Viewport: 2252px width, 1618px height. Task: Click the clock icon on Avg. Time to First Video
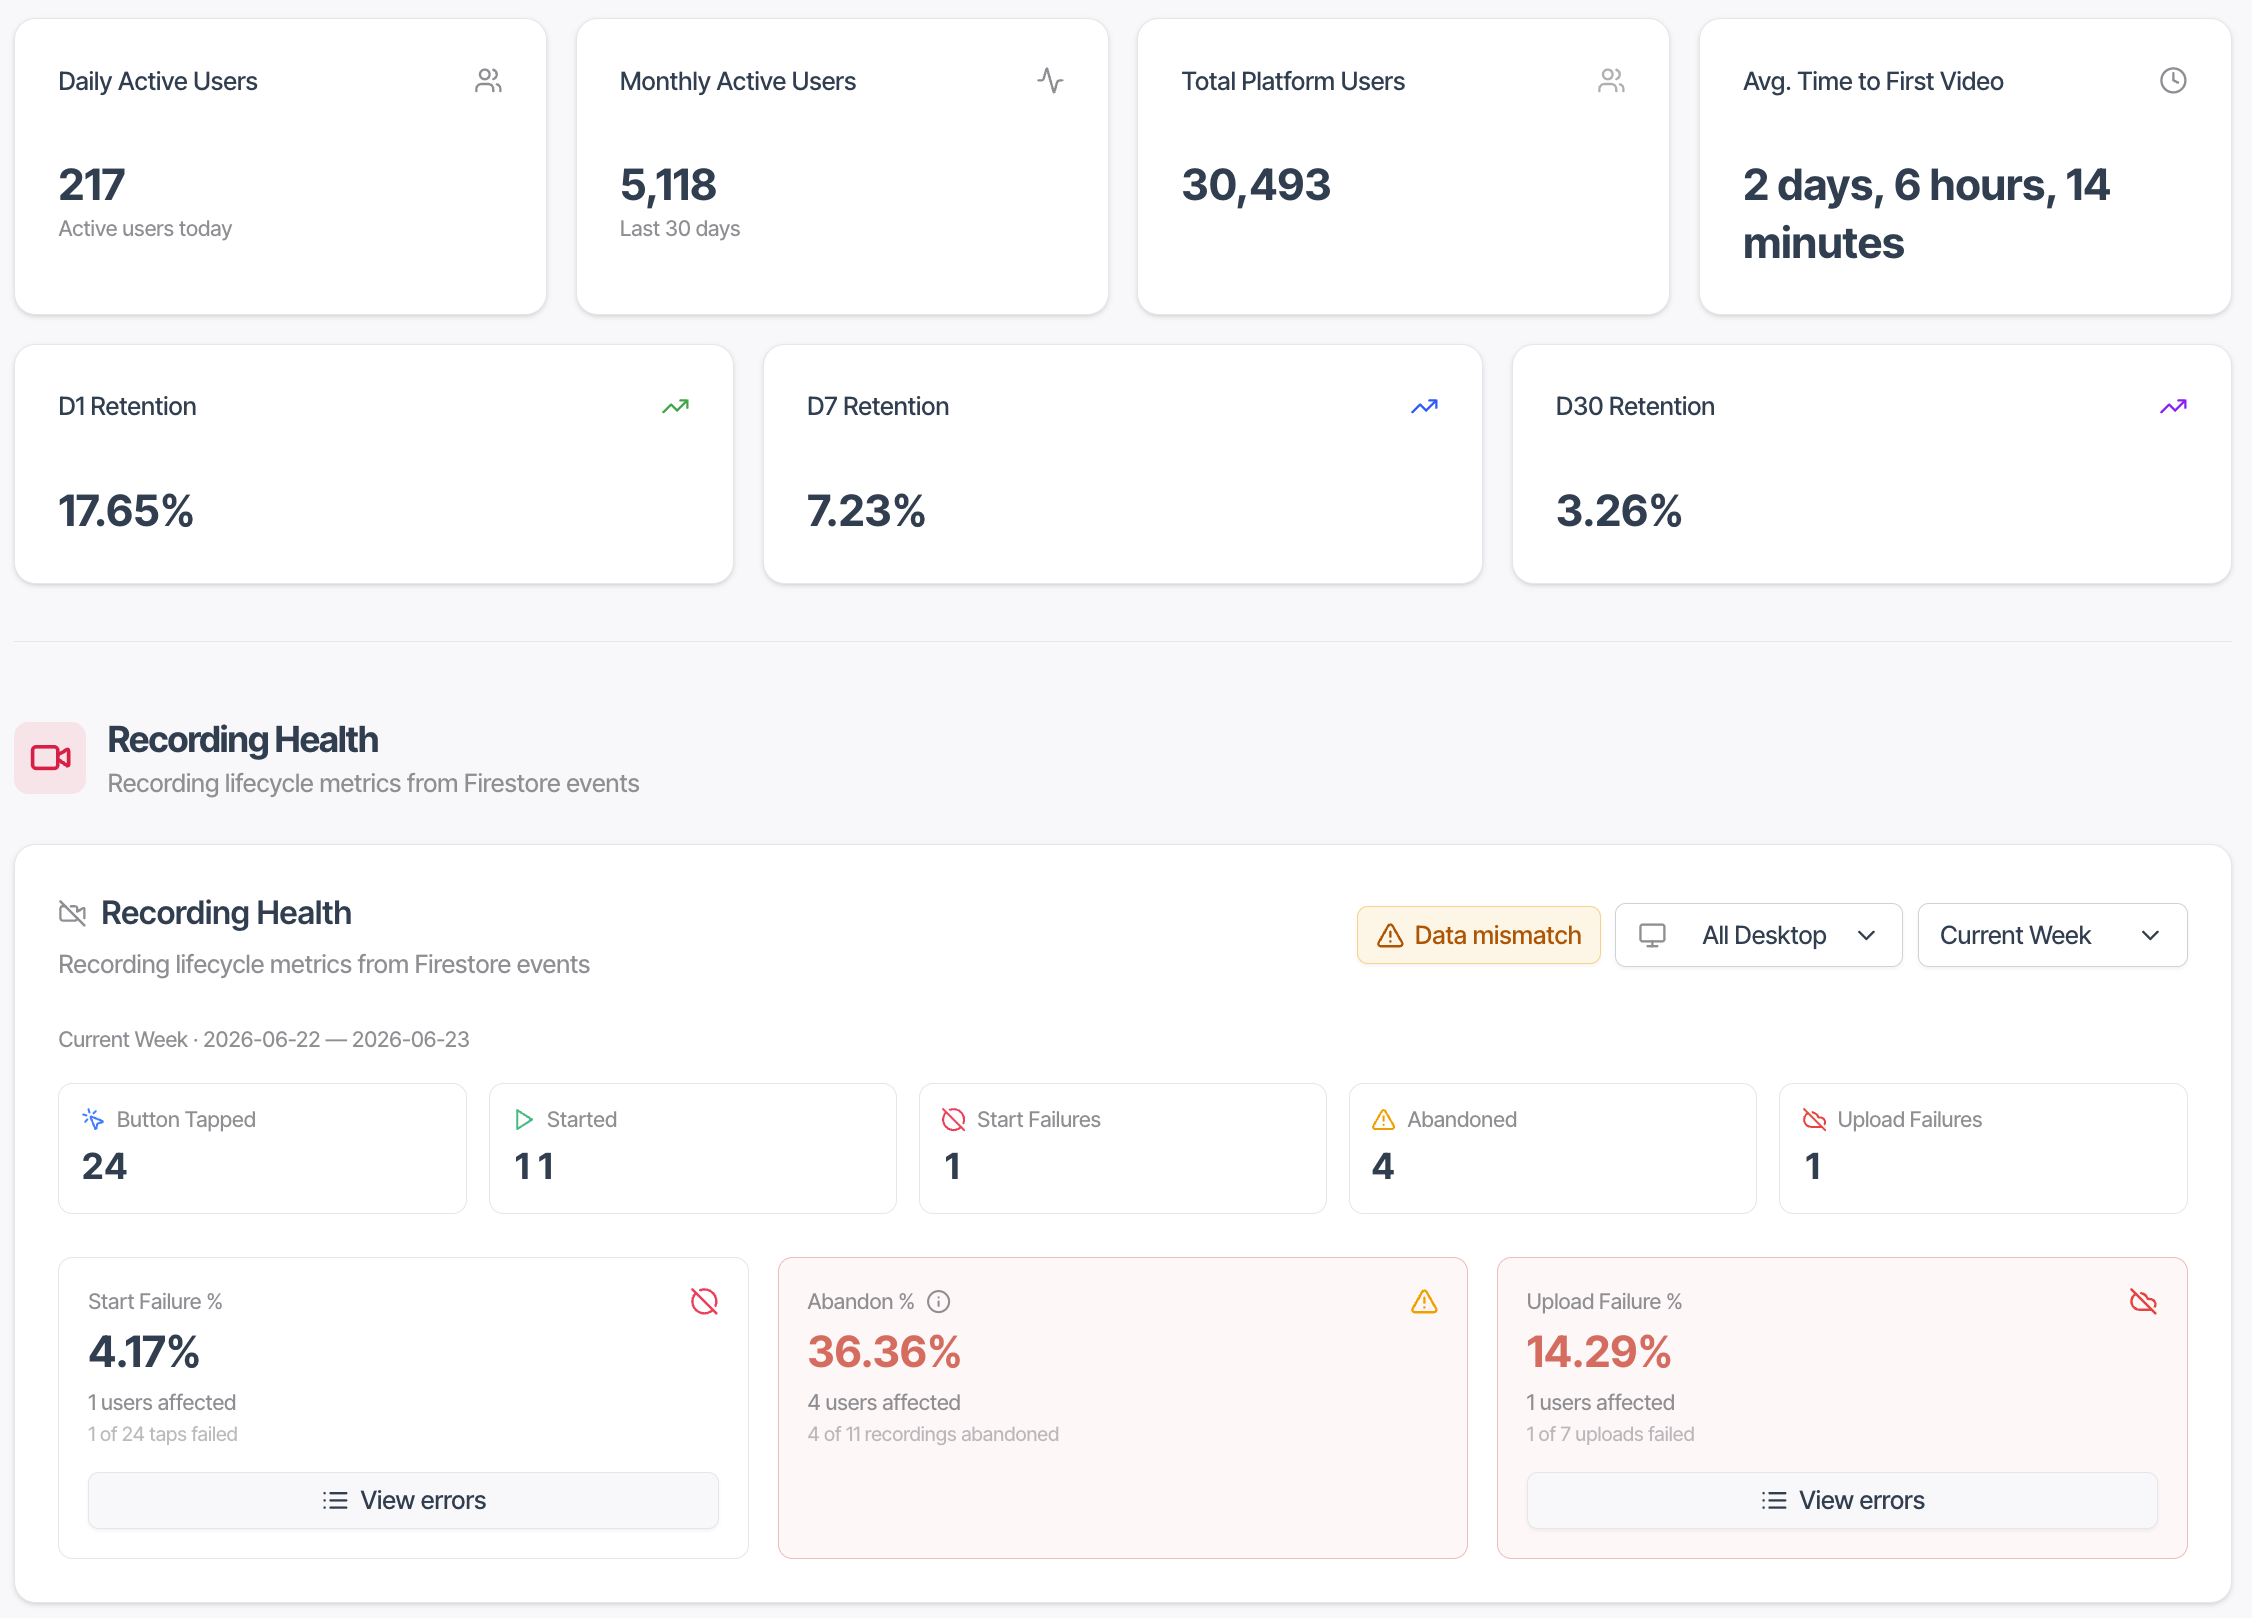click(2173, 81)
